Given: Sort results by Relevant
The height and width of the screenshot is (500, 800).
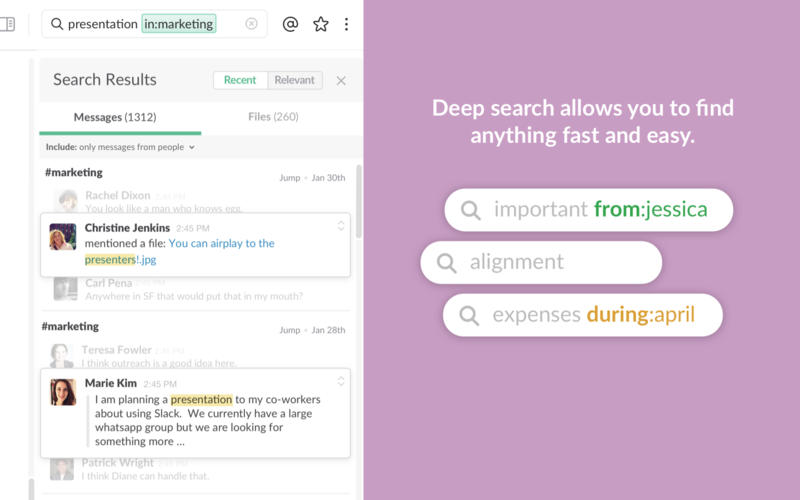Looking at the screenshot, I should [294, 80].
